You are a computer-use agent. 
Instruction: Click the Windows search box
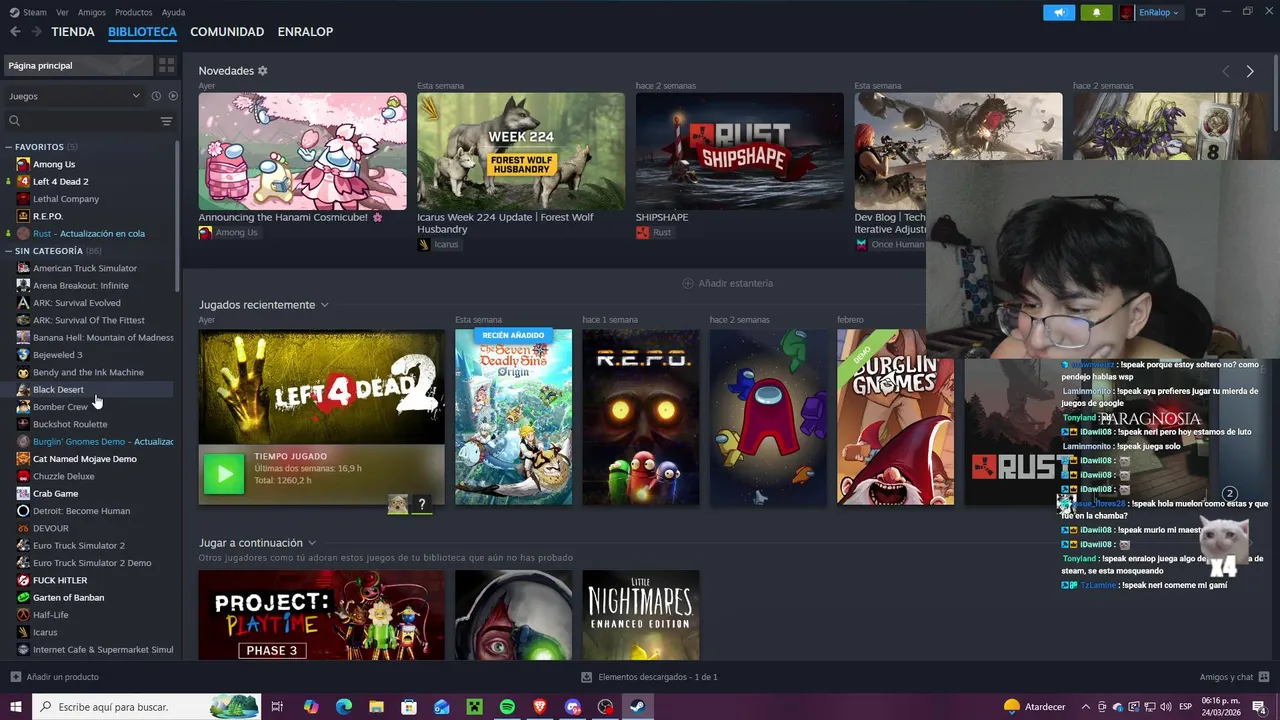(147, 707)
